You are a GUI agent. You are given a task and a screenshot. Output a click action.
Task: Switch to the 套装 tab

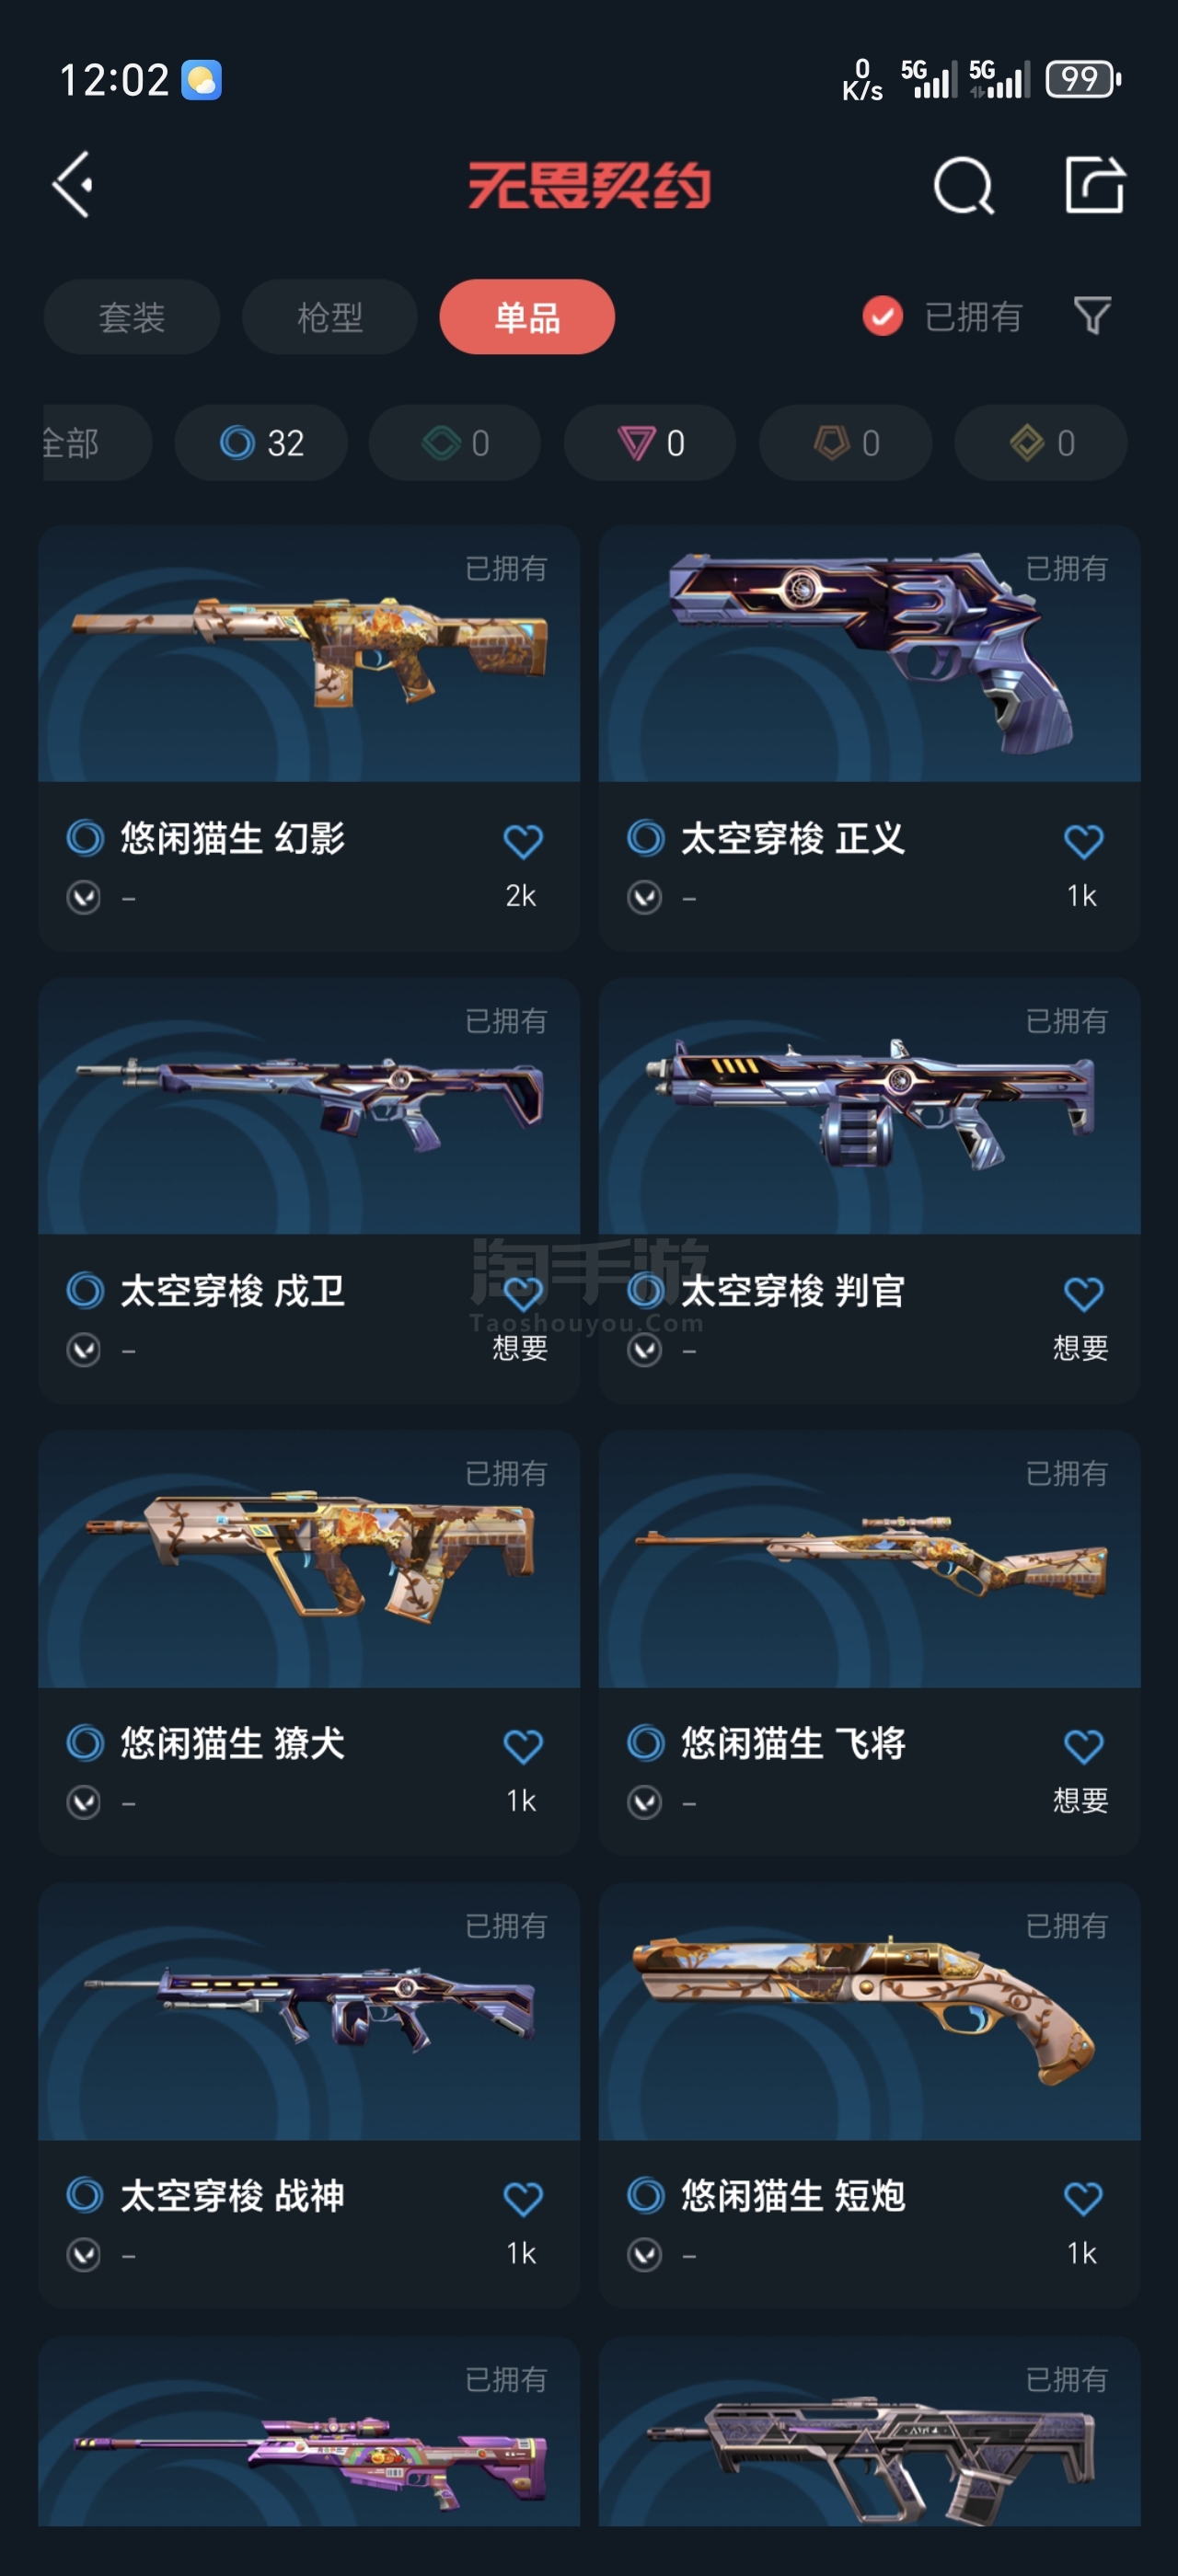[x=132, y=317]
